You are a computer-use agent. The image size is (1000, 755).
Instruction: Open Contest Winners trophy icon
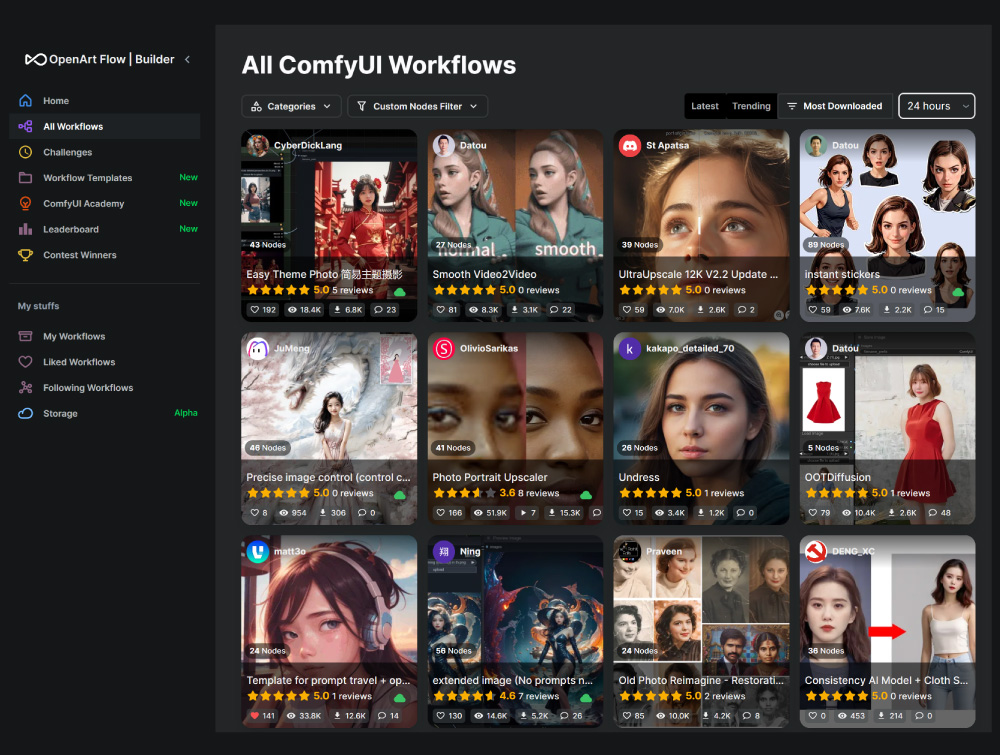[26, 255]
